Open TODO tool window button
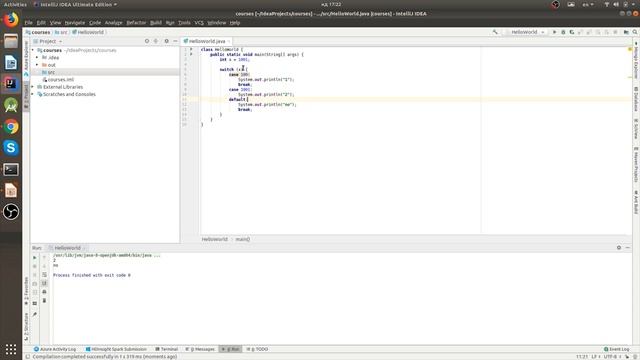The height and width of the screenshot is (360, 640). click(257, 349)
